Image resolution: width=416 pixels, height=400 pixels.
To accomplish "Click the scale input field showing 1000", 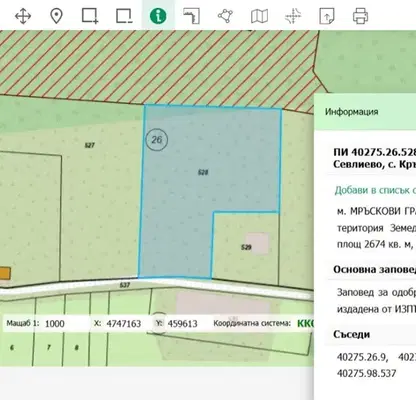I will 65,324.
